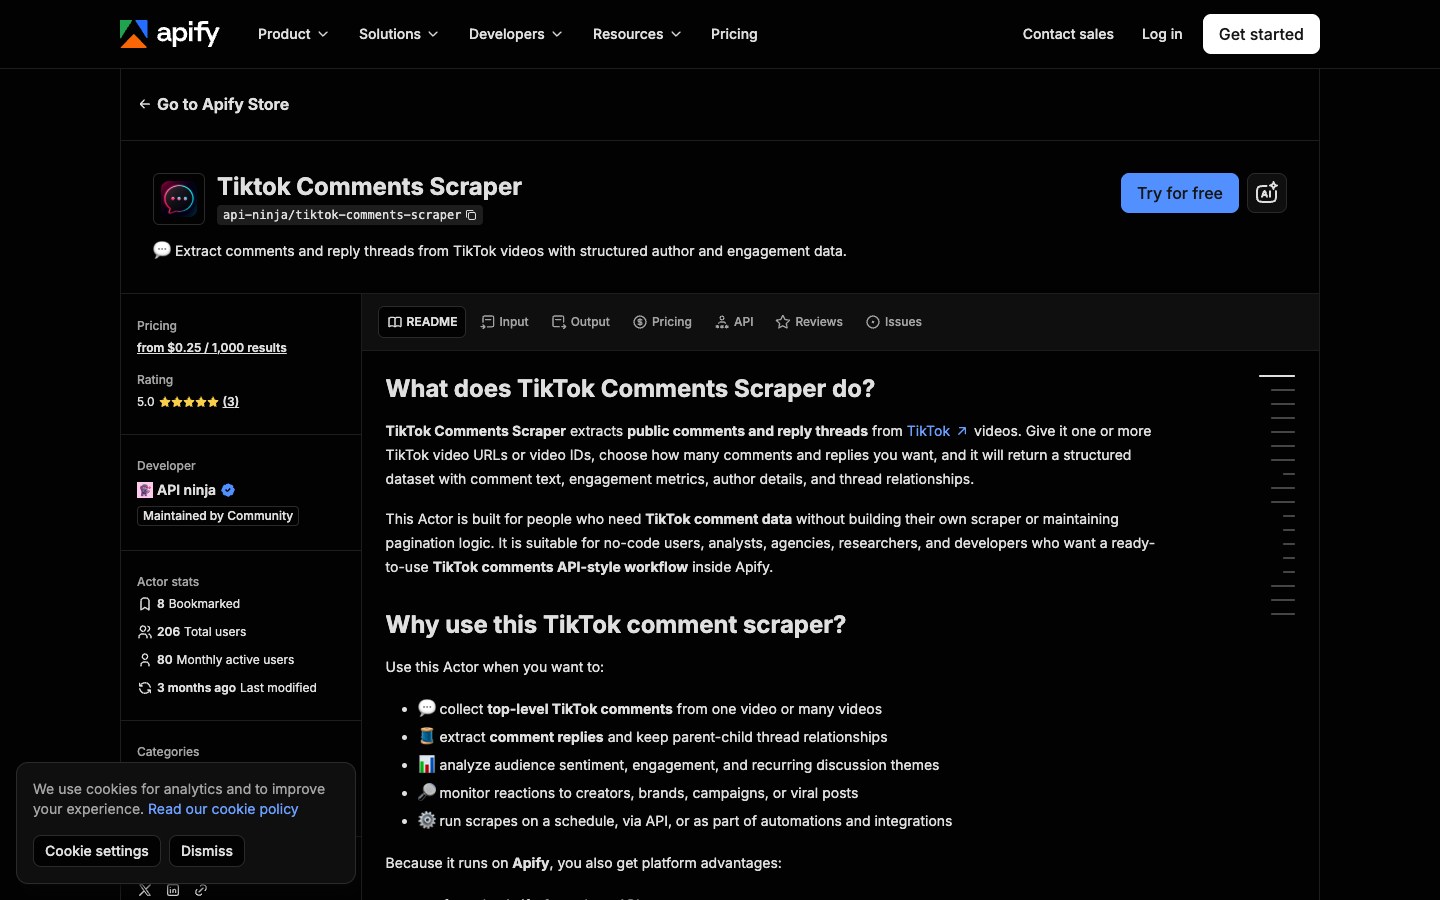Open the from $0.25 / 1,000 results link
This screenshot has width=1440, height=900.
(x=212, y=348)
